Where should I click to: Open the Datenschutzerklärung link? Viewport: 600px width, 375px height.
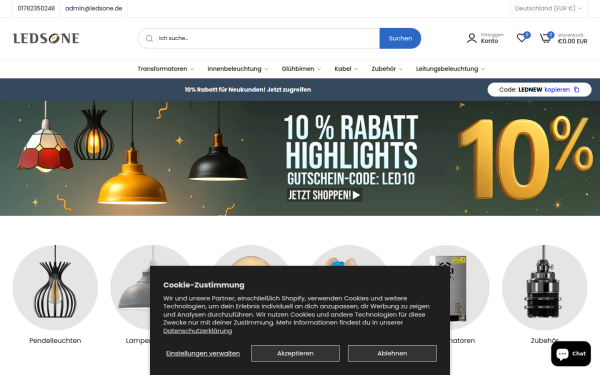(x=197, y=331)
